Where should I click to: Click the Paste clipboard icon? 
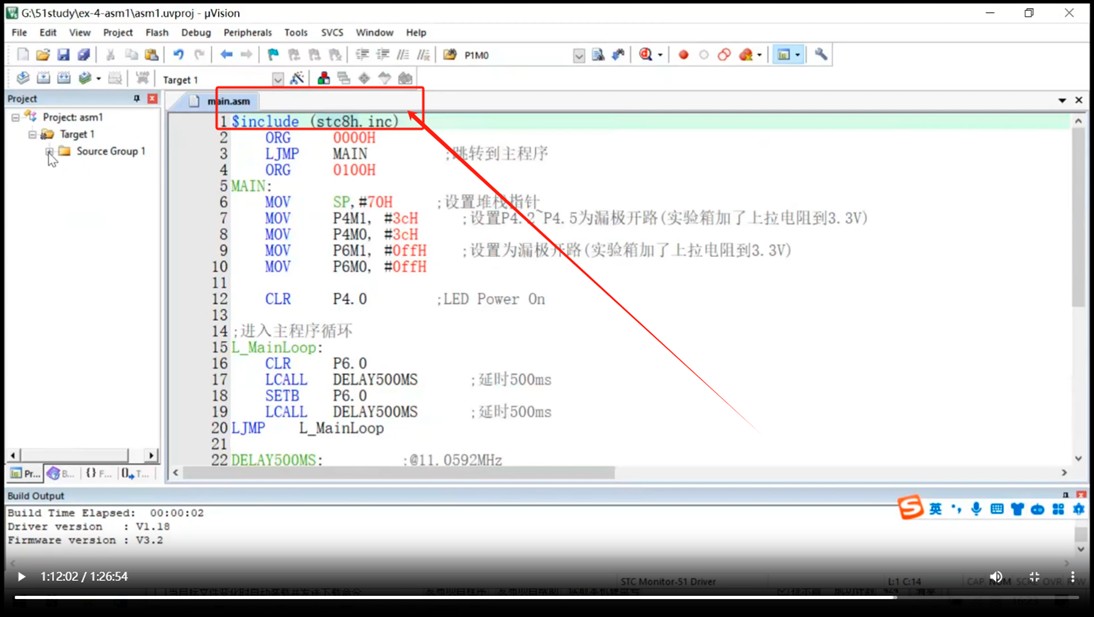pos(151,54)
